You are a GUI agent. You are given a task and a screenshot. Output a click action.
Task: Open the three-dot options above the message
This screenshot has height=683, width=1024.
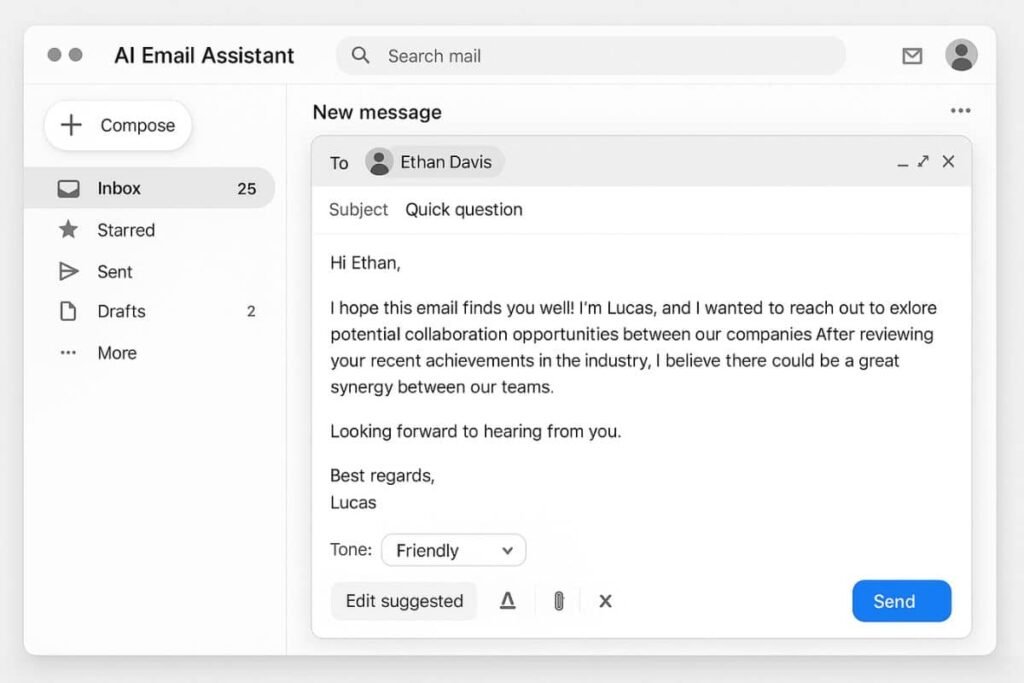tap(960, 111)
